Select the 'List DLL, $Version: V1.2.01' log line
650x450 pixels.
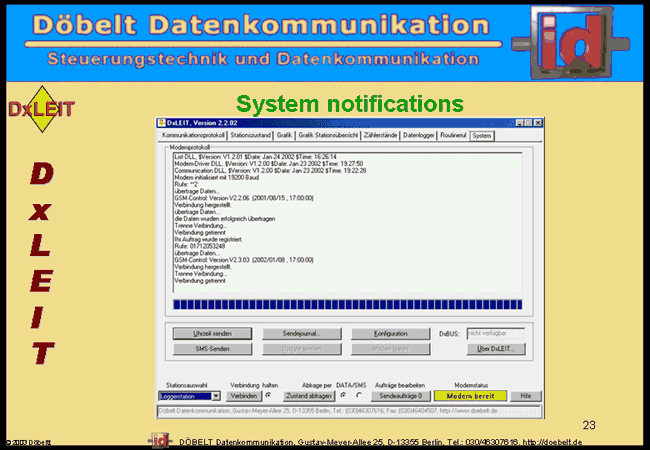coord(255,157)
